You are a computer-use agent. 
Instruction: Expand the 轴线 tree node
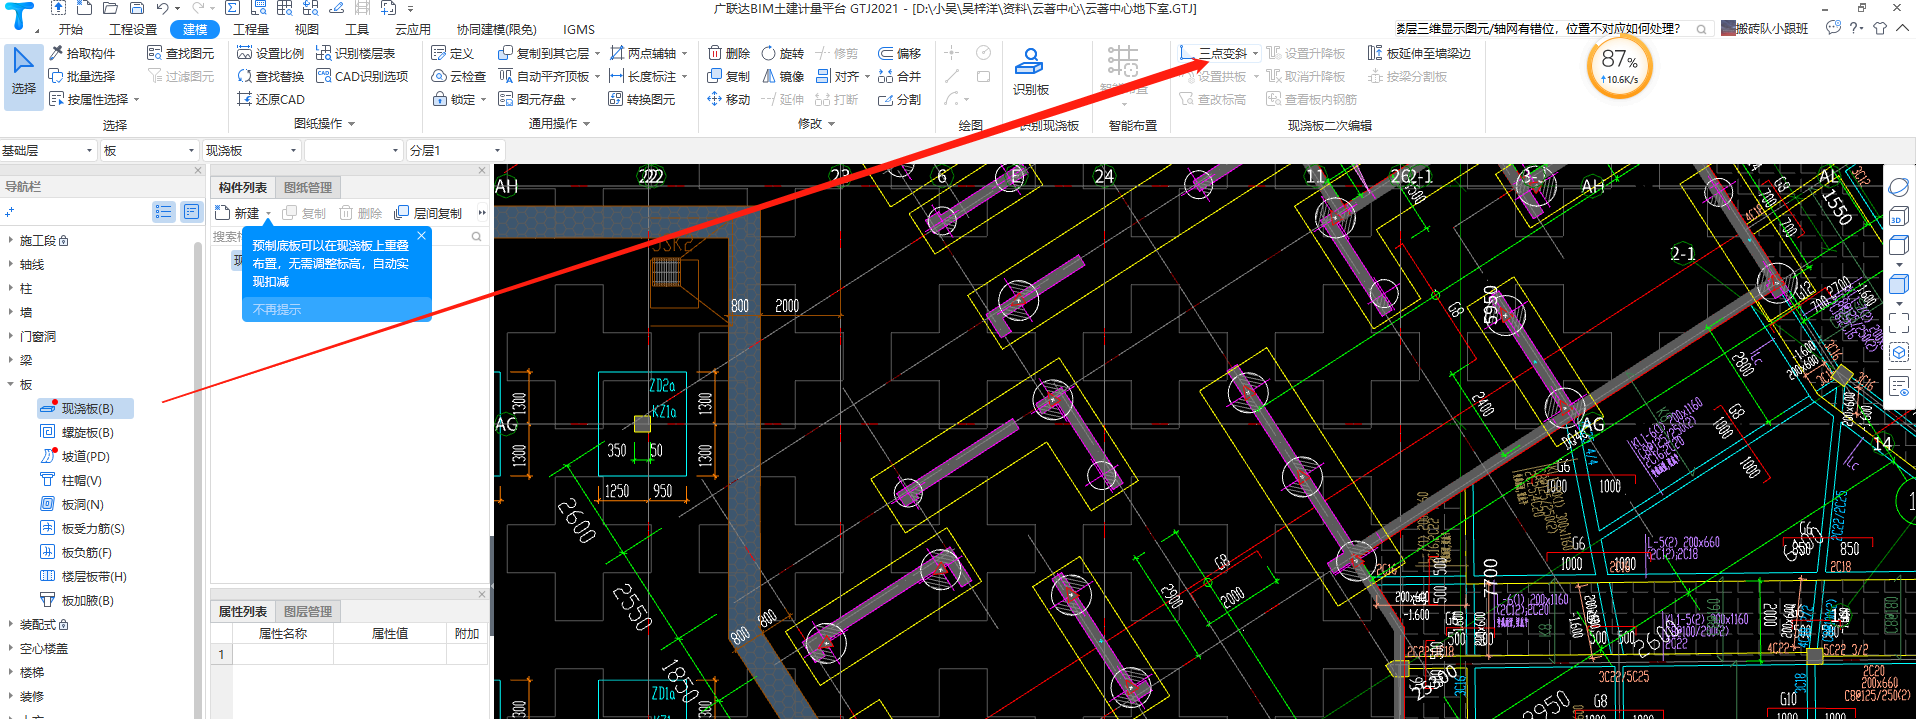(11, 264)
